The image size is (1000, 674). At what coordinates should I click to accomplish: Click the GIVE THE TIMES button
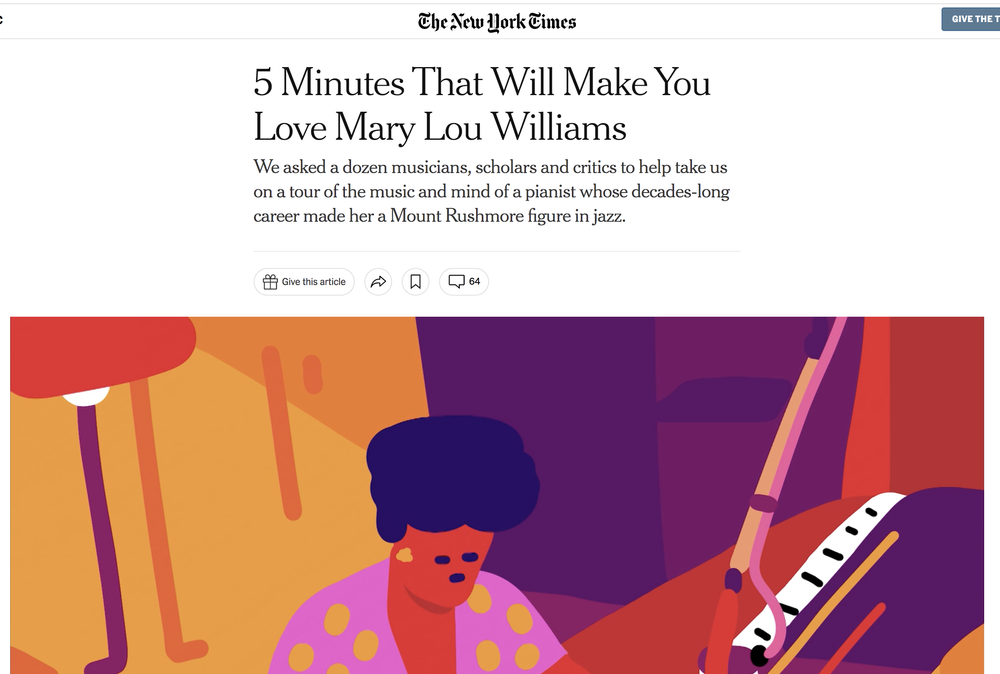tap(971, 19)
